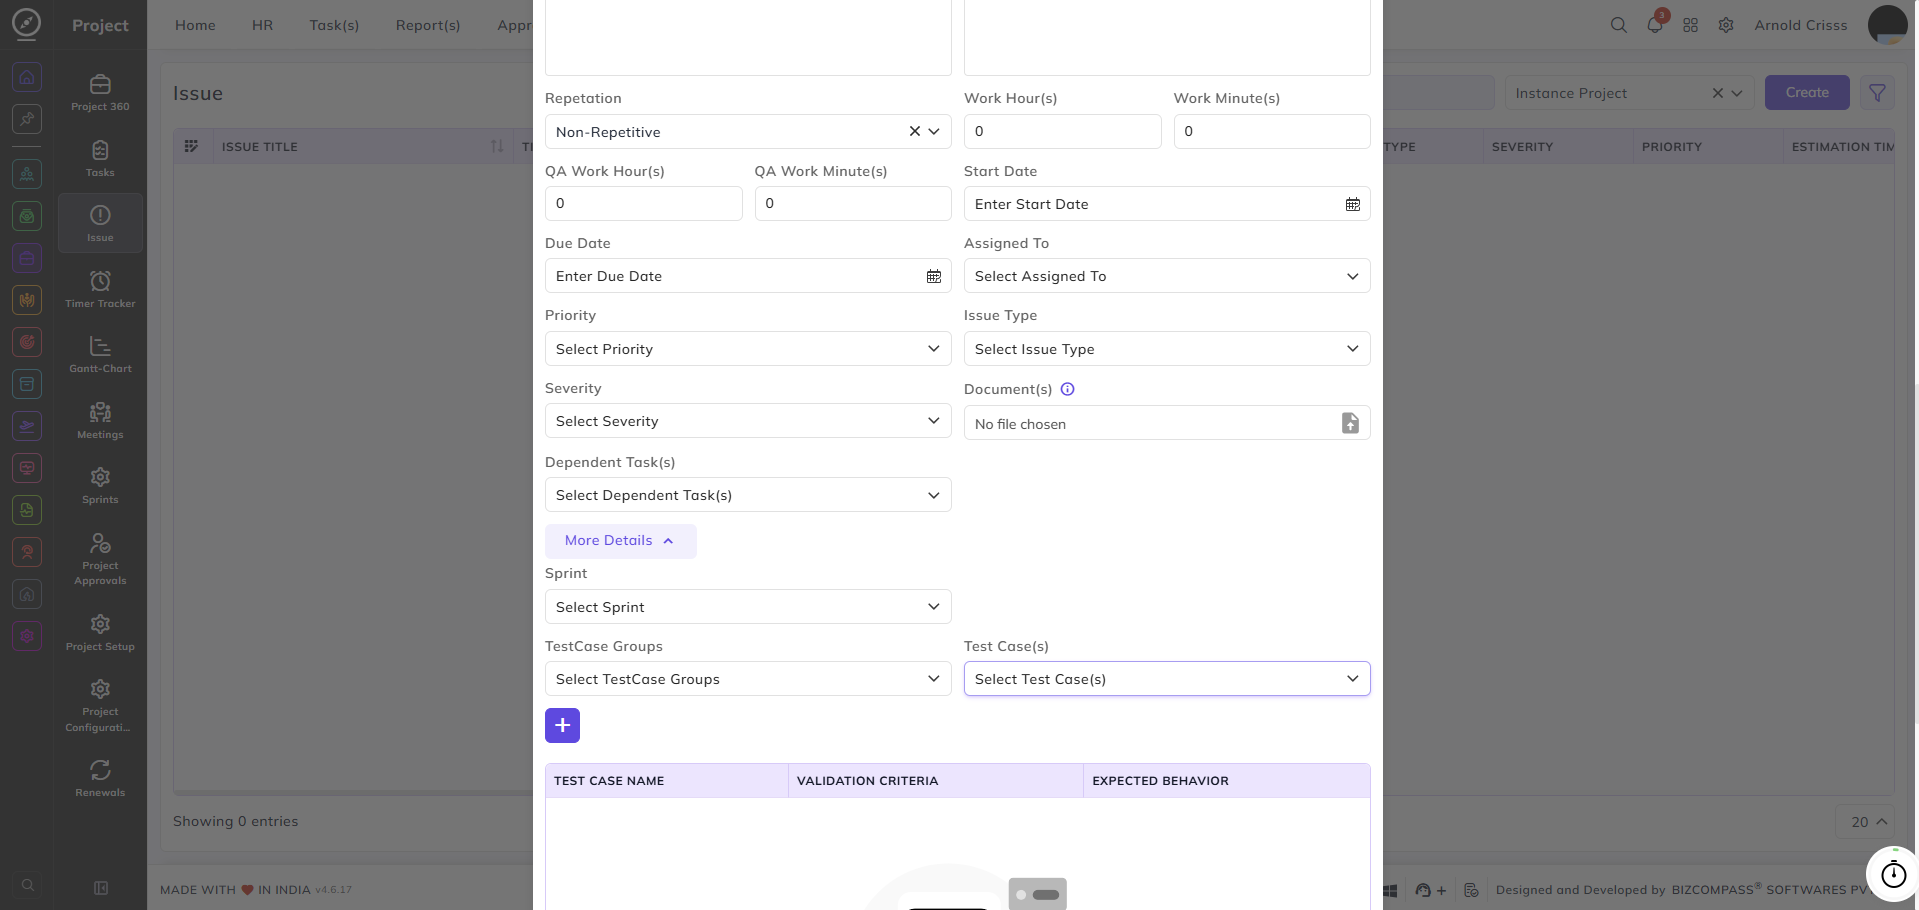Clear the Non-Repetitive selection
Viewport: 1919px width, 910px height.
[x=914, y=131]
